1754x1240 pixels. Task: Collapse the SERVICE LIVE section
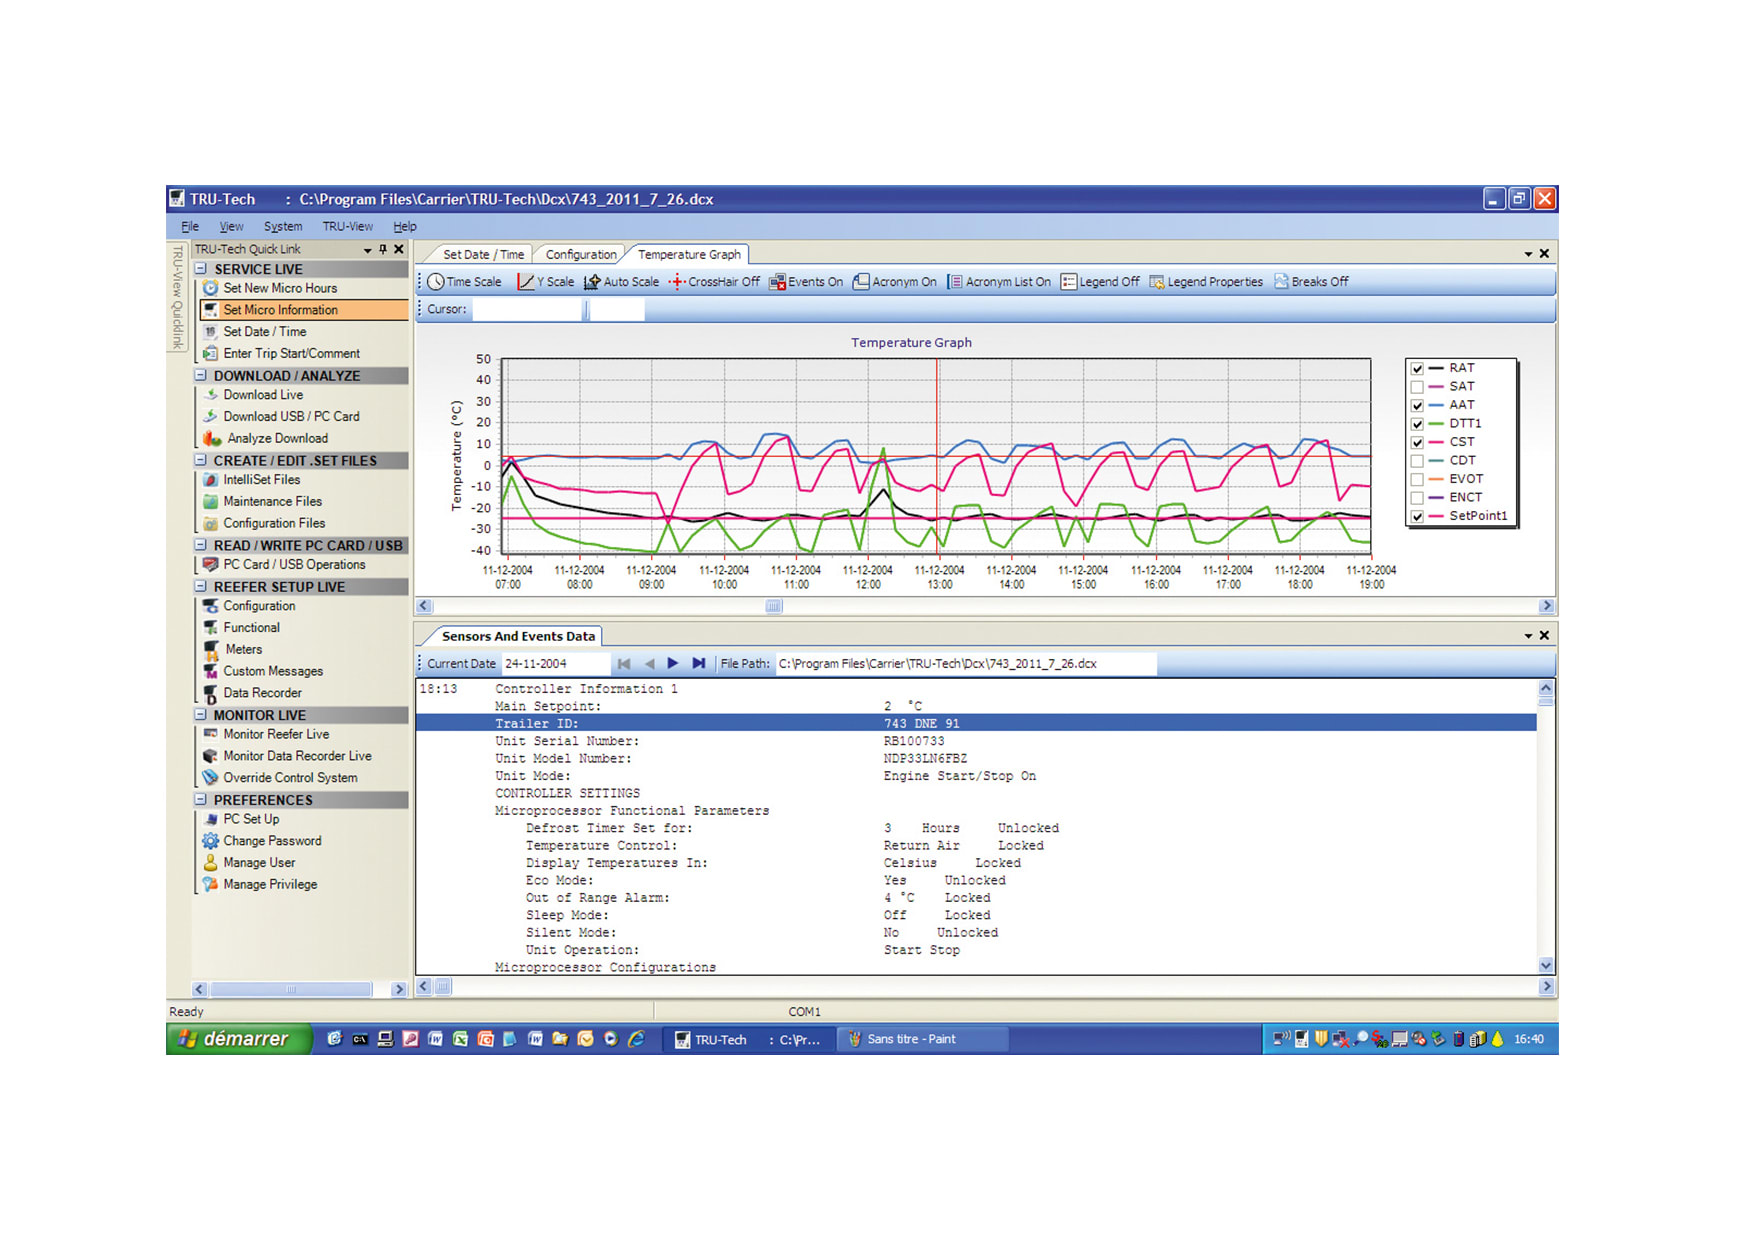(x=201, y=269)
